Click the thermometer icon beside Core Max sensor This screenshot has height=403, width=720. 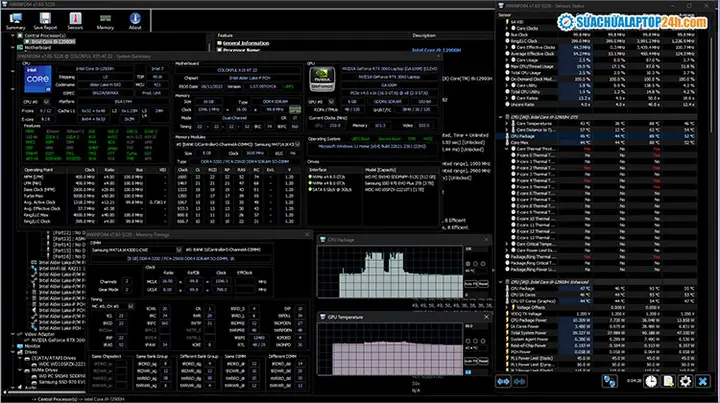[x=507, y=142]
